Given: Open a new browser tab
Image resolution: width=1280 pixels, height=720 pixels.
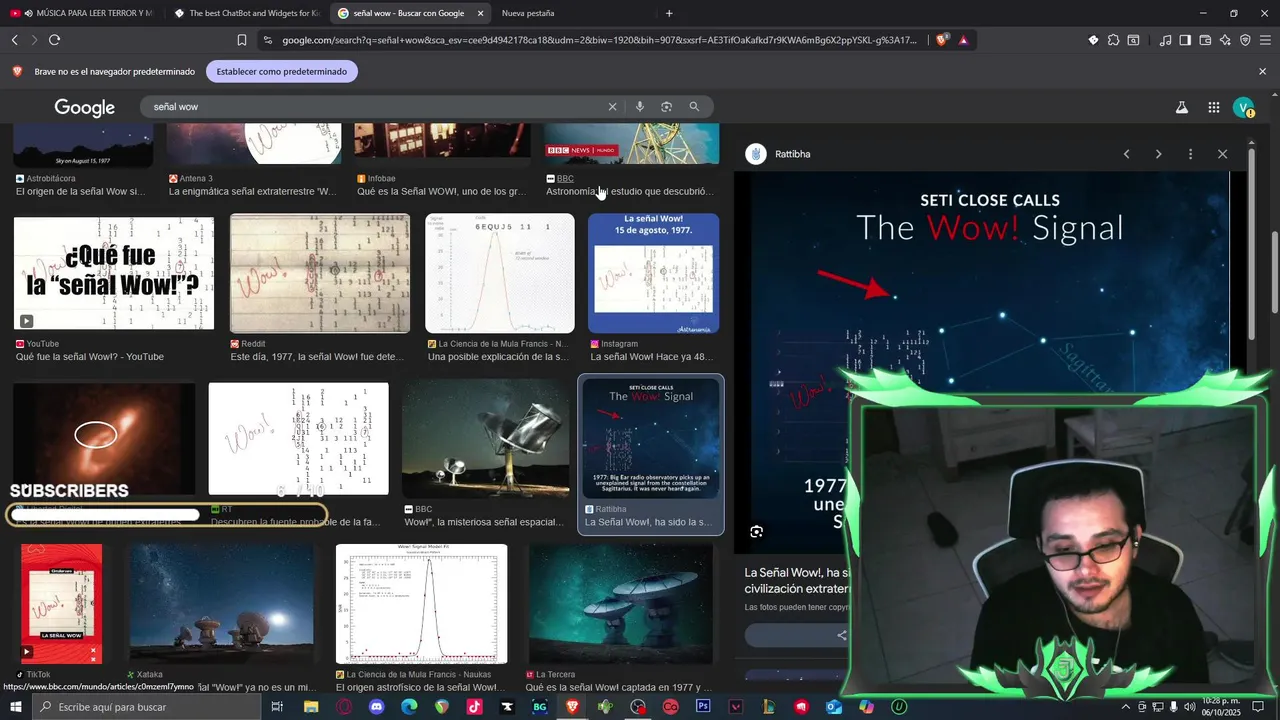Looking at the screenshot, I should click(x=669, y=13).
